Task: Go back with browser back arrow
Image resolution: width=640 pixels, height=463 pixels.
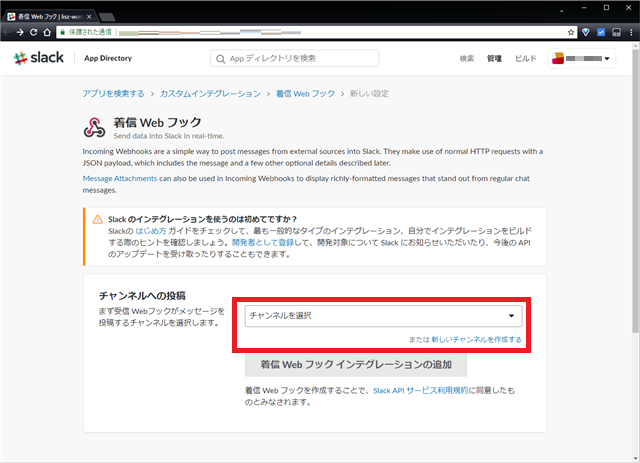Action: coord(7,32)
